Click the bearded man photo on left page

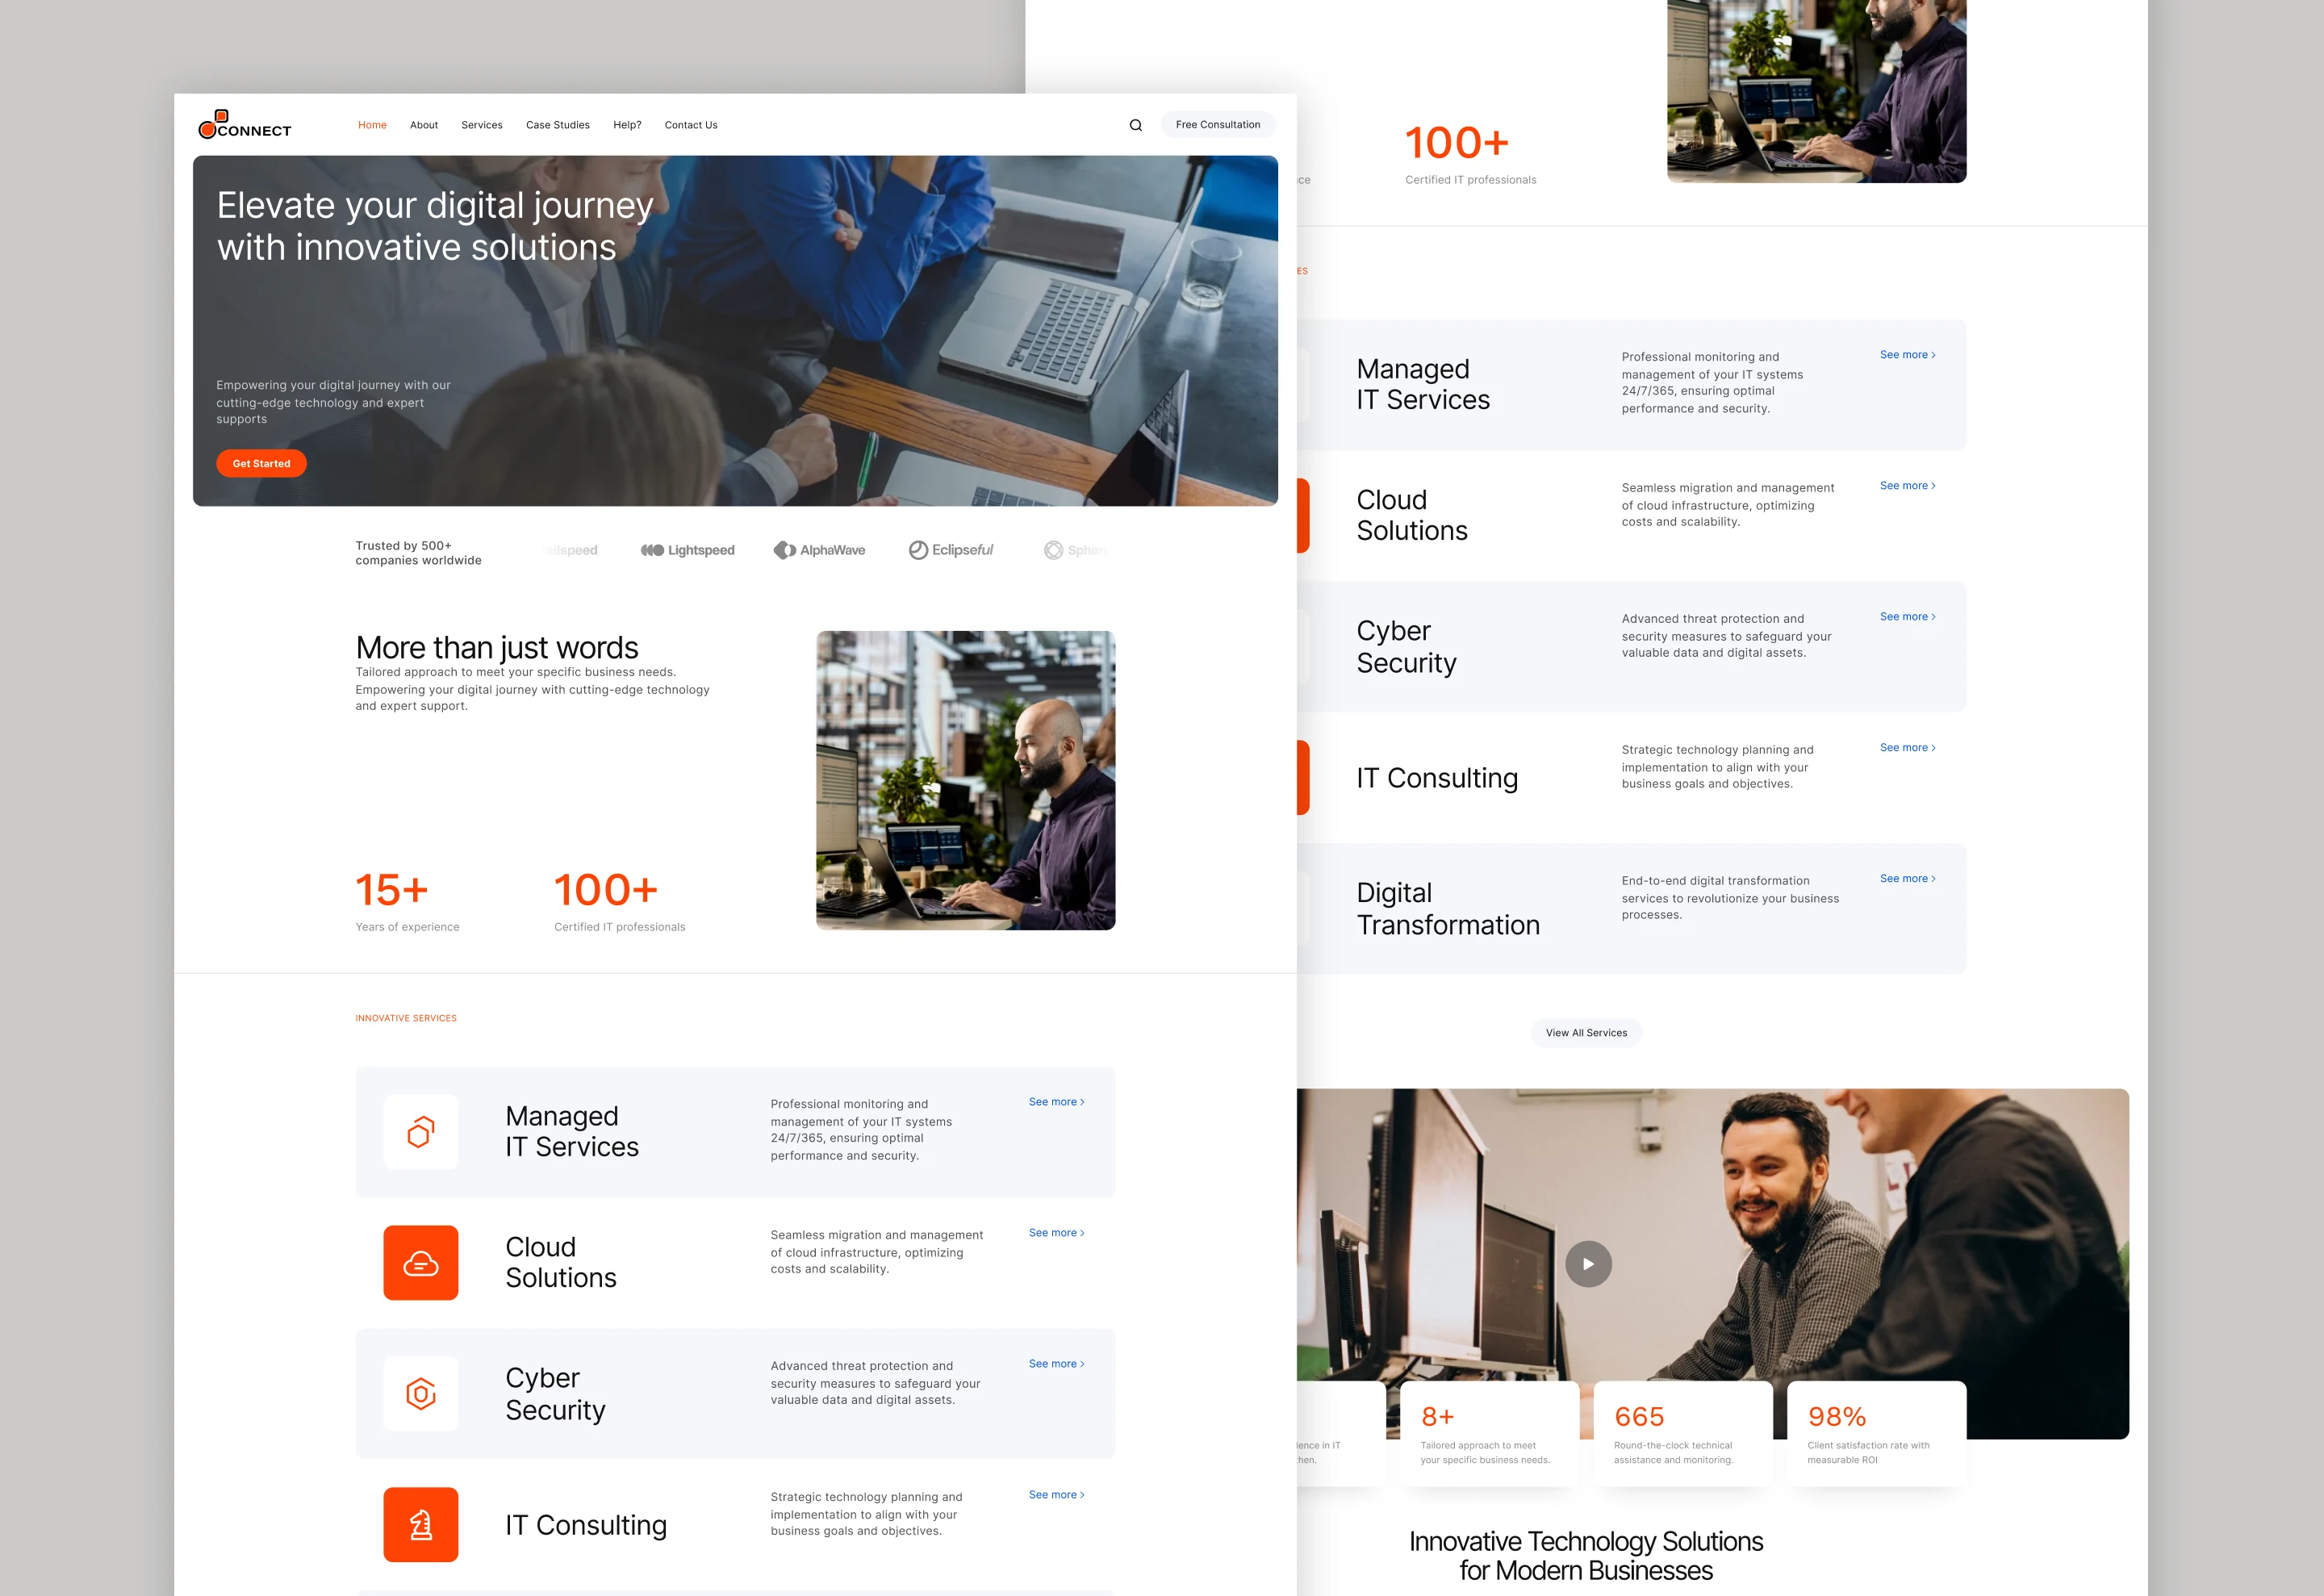[965, 780]
